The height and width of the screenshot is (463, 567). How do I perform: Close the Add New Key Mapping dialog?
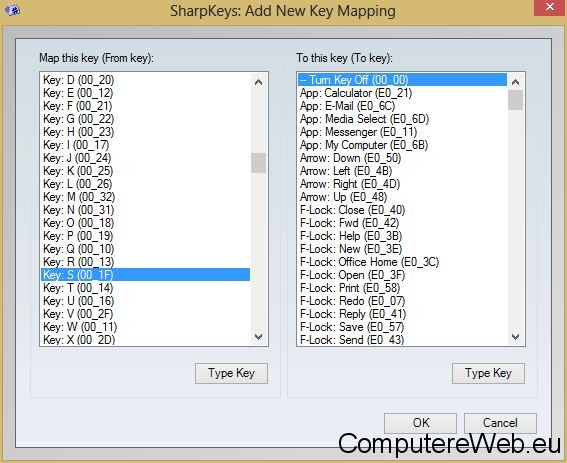click(x=550, y=7)
